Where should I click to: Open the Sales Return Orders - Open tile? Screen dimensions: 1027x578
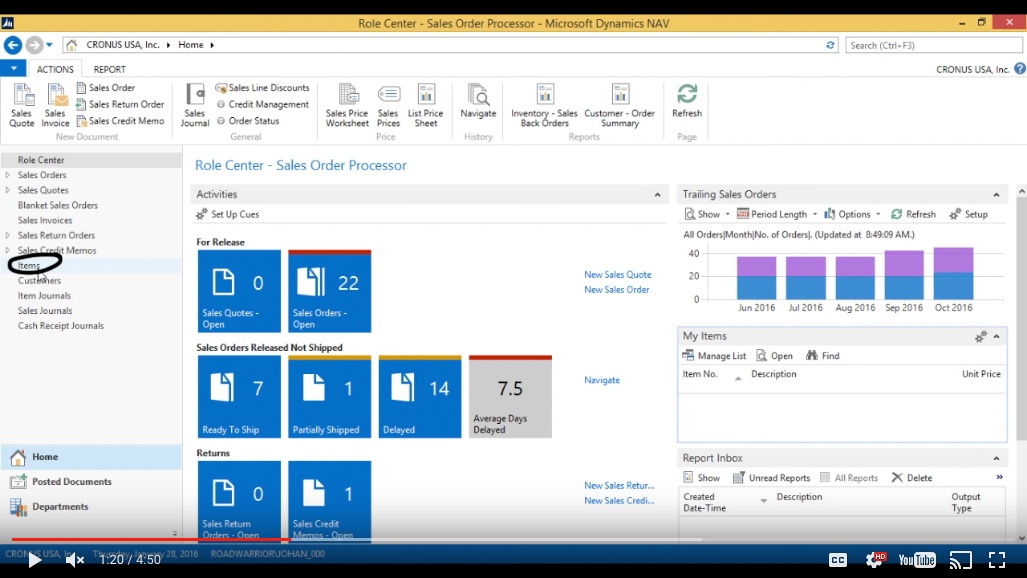(239, 501)
